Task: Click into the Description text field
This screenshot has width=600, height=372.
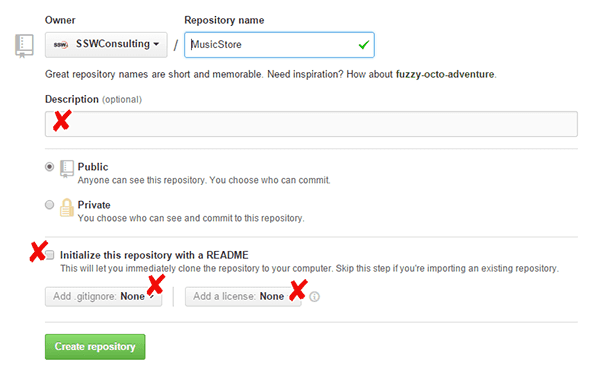Action: pyautogui.click(x=311, y=124)
